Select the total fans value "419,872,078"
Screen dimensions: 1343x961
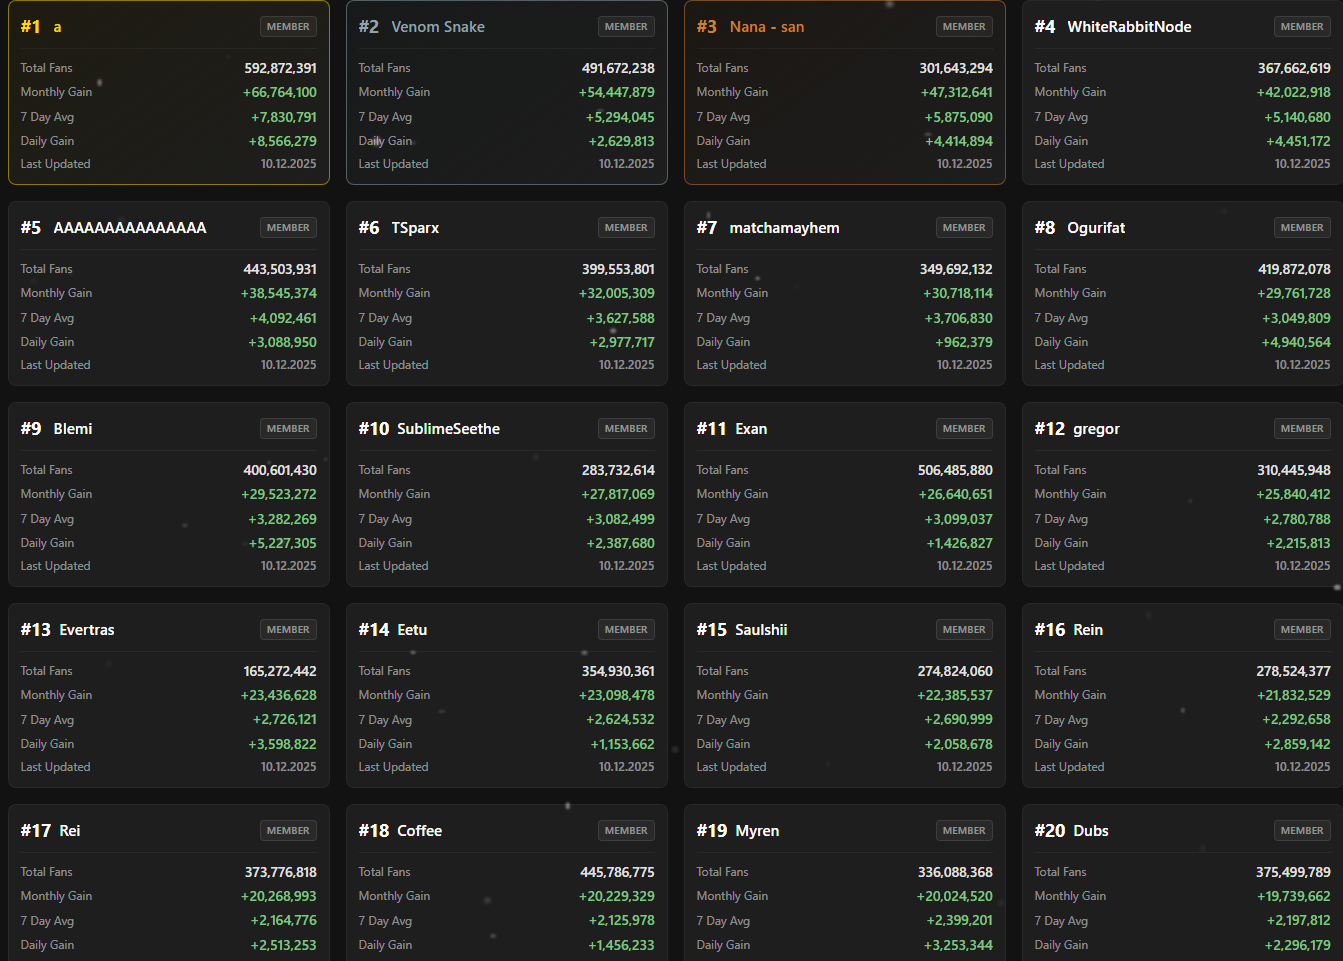(x=1294, y=269)
